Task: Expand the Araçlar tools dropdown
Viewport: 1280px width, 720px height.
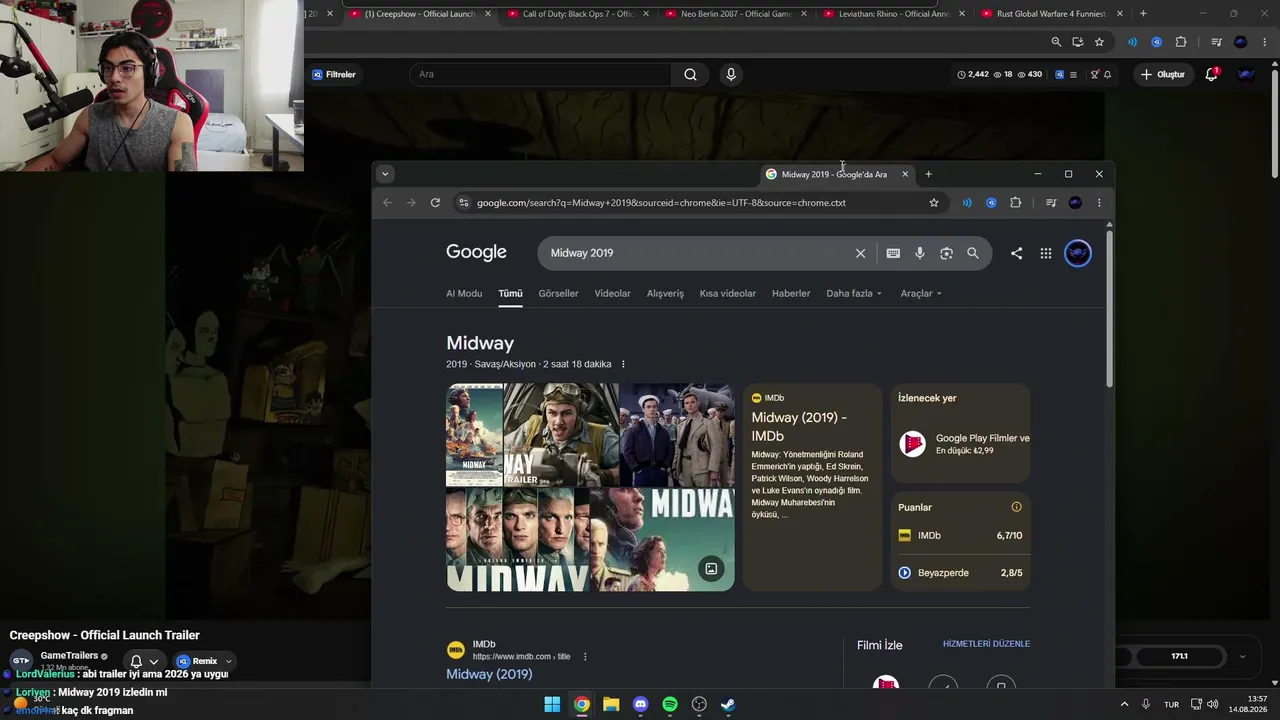Action: click(921, 293)
